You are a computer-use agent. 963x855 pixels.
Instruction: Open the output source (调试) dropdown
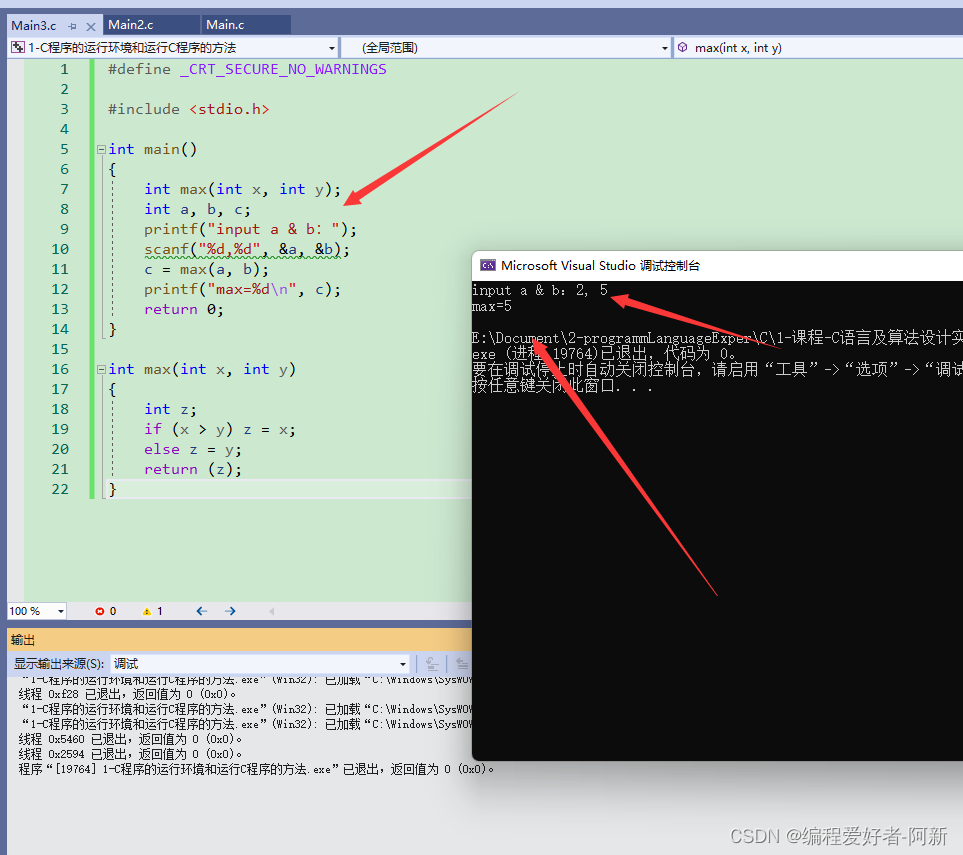tap(403, 664)
